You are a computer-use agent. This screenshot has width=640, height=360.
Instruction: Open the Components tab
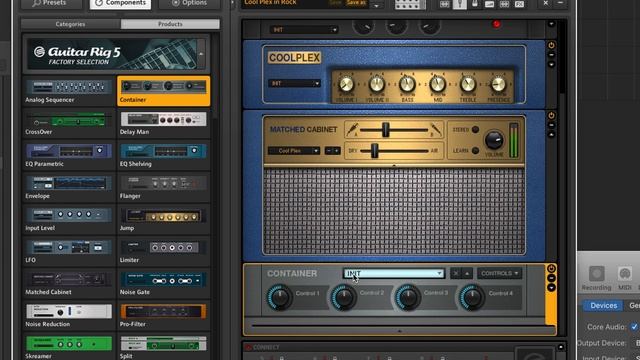tap(120, 3)
